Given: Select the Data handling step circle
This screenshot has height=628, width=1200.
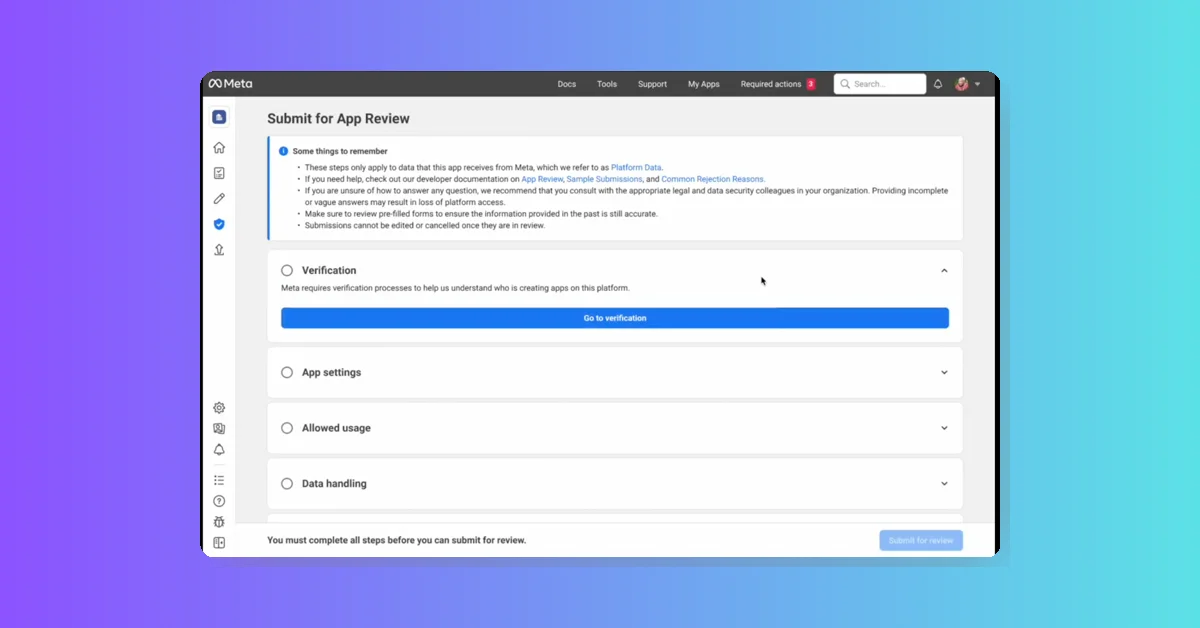Looking at the screenshot, I should point(287,484).
